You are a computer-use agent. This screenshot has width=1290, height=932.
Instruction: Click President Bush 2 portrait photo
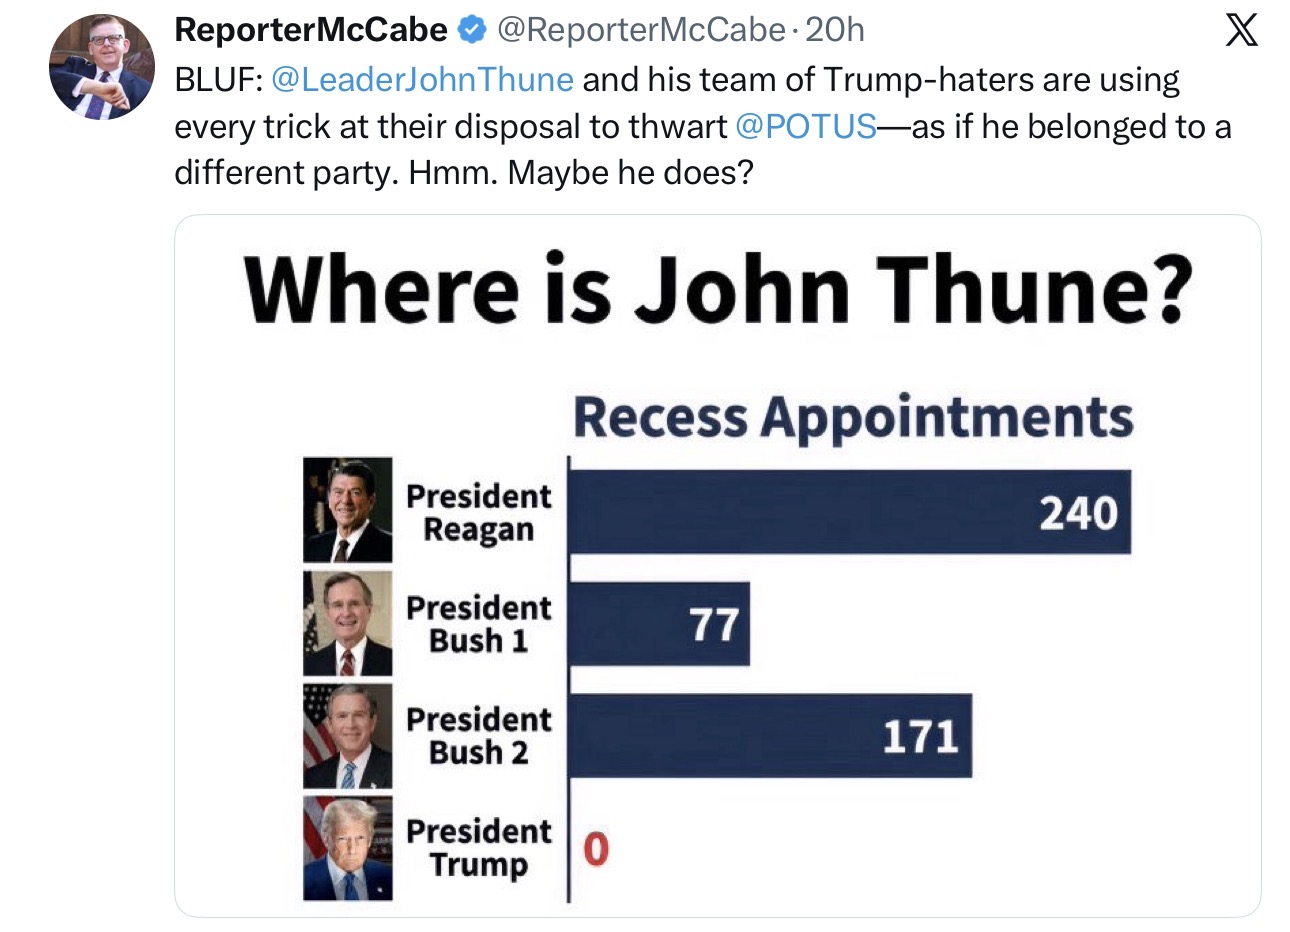(x=348, y=736)
